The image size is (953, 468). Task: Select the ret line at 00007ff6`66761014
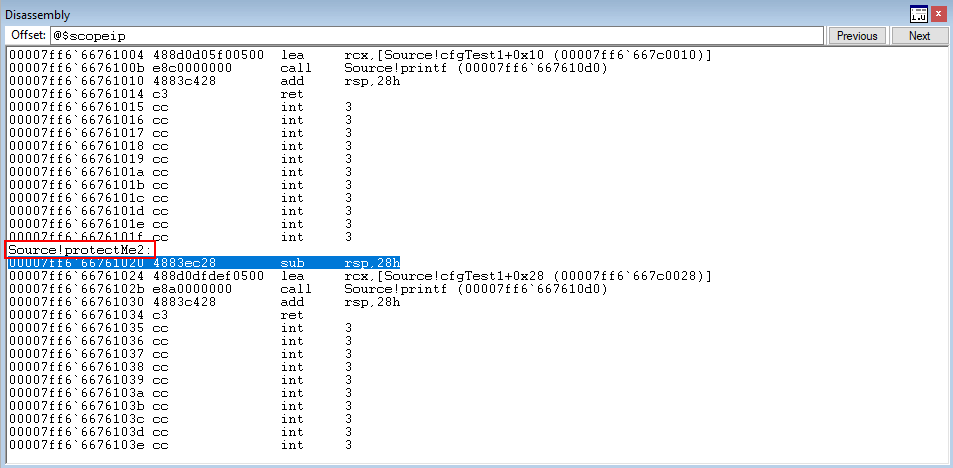tap(156, 94)
